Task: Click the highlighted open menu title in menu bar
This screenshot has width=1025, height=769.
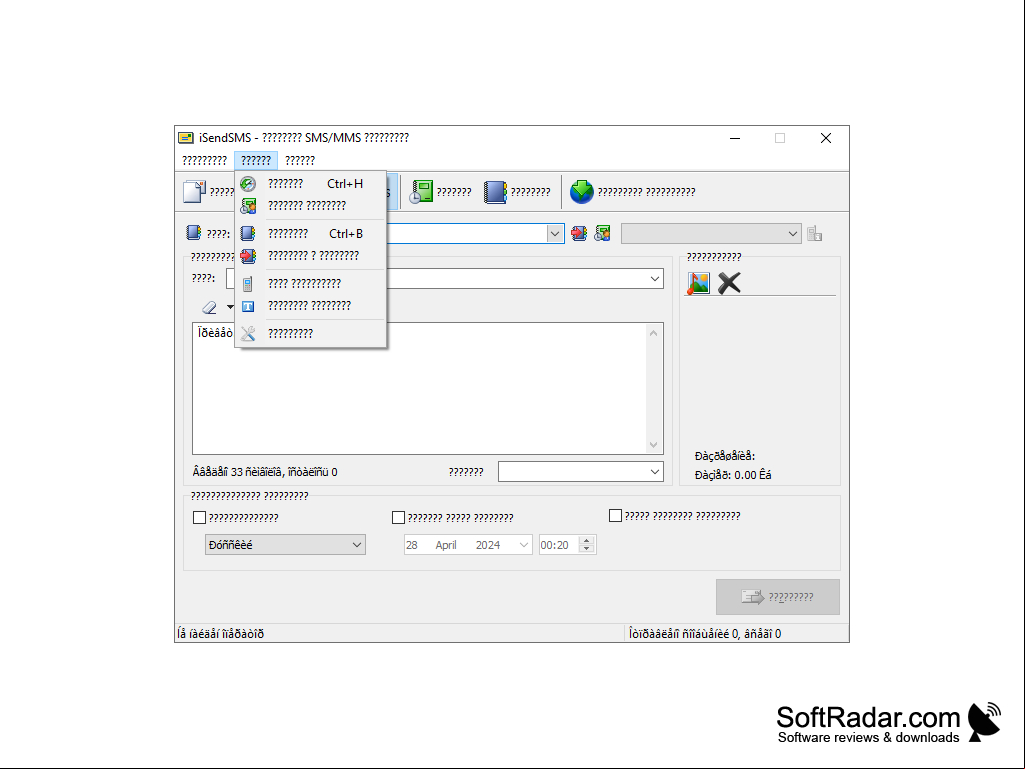Action: pos(256,160)
